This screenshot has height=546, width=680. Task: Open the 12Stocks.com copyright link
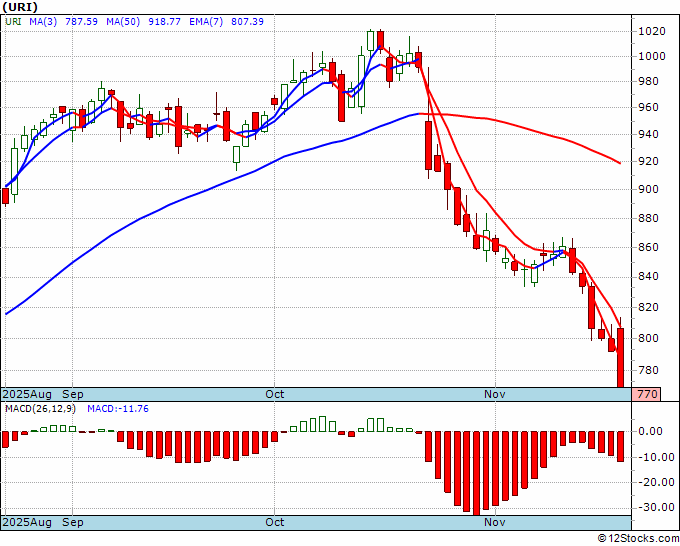click(638, 539)
